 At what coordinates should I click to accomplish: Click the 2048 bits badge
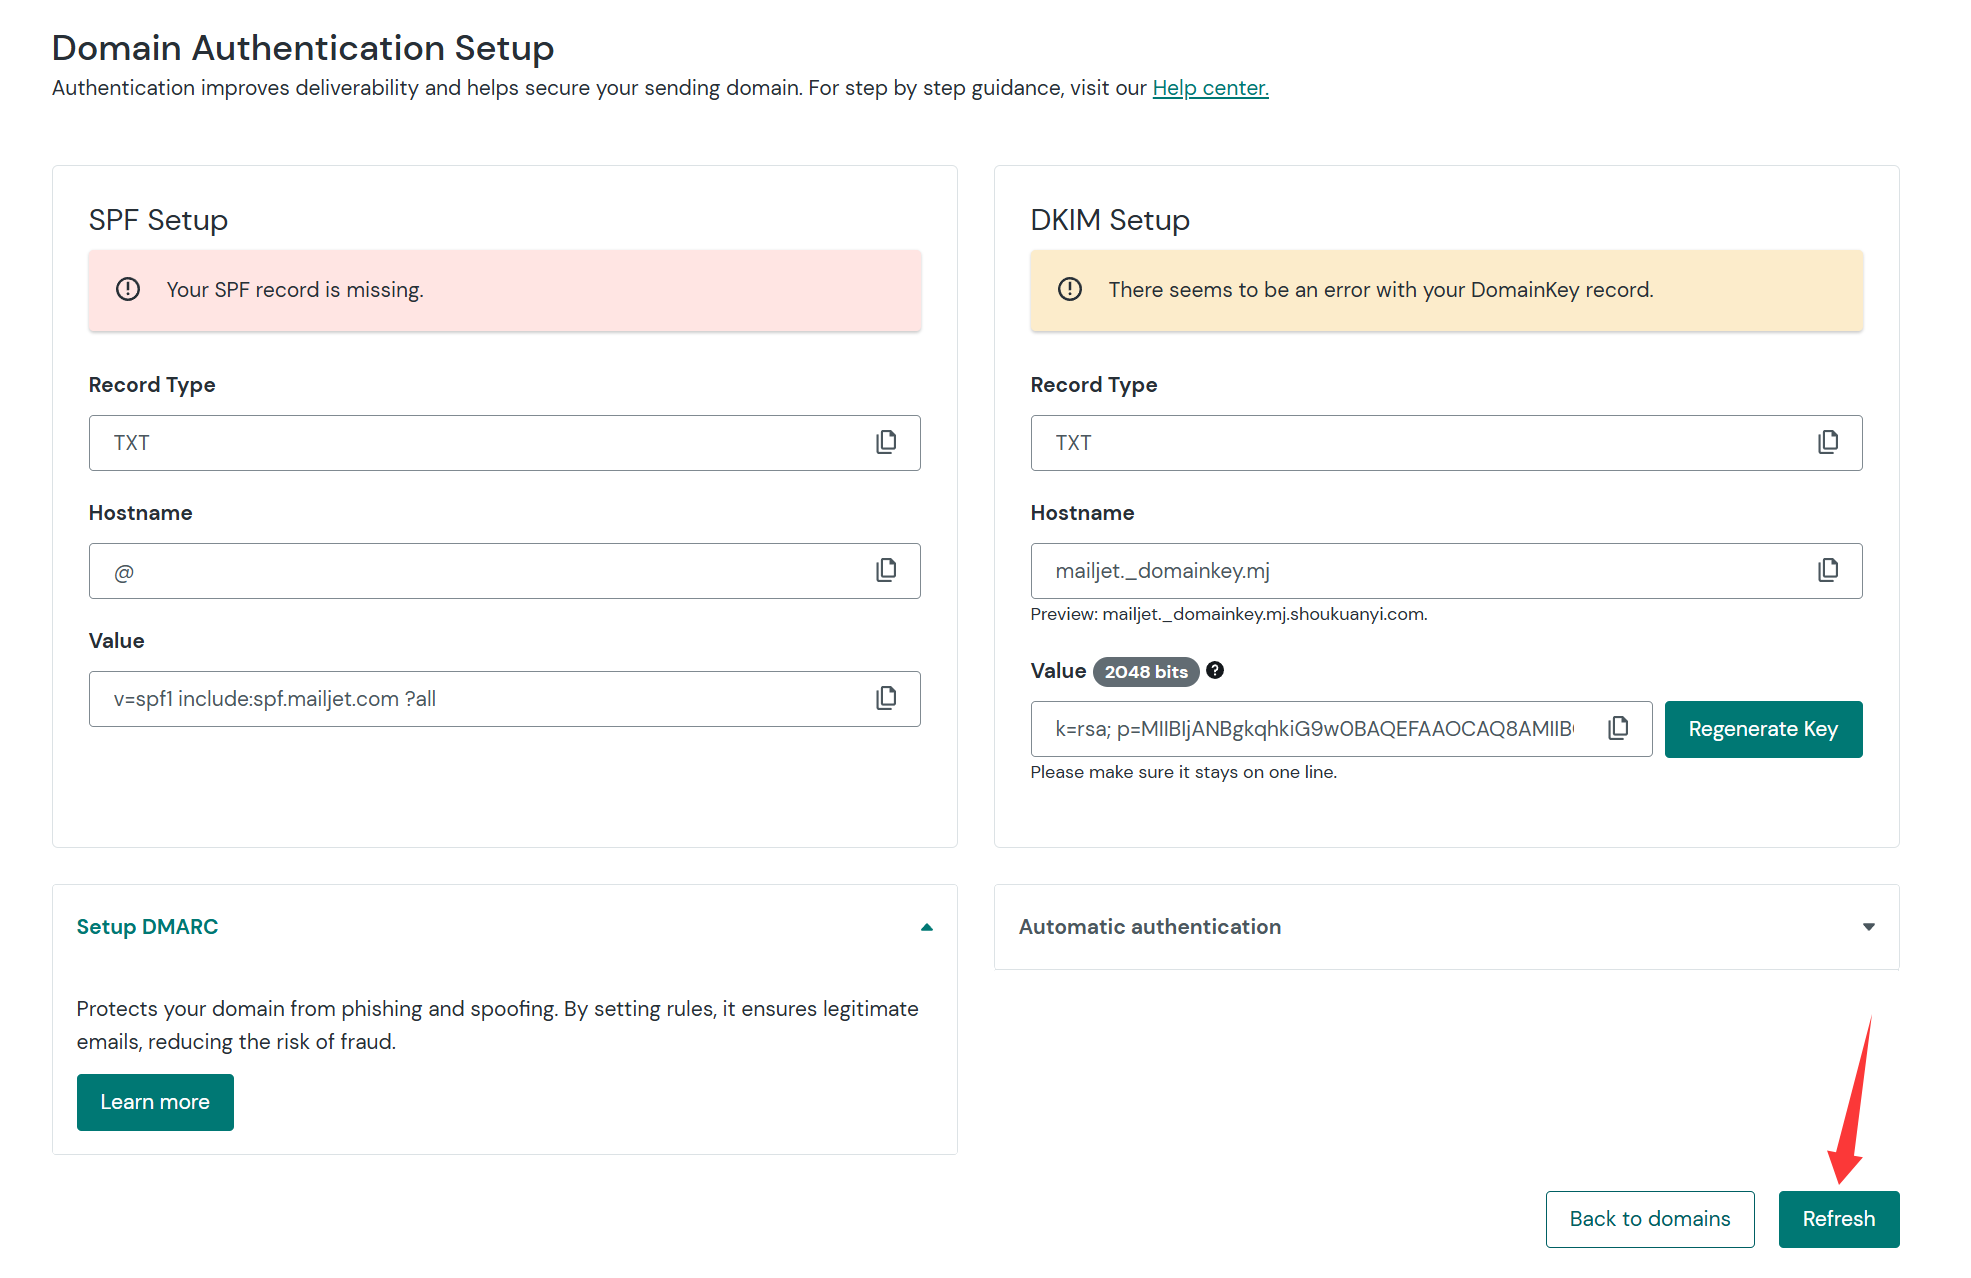coord(1146,672)
